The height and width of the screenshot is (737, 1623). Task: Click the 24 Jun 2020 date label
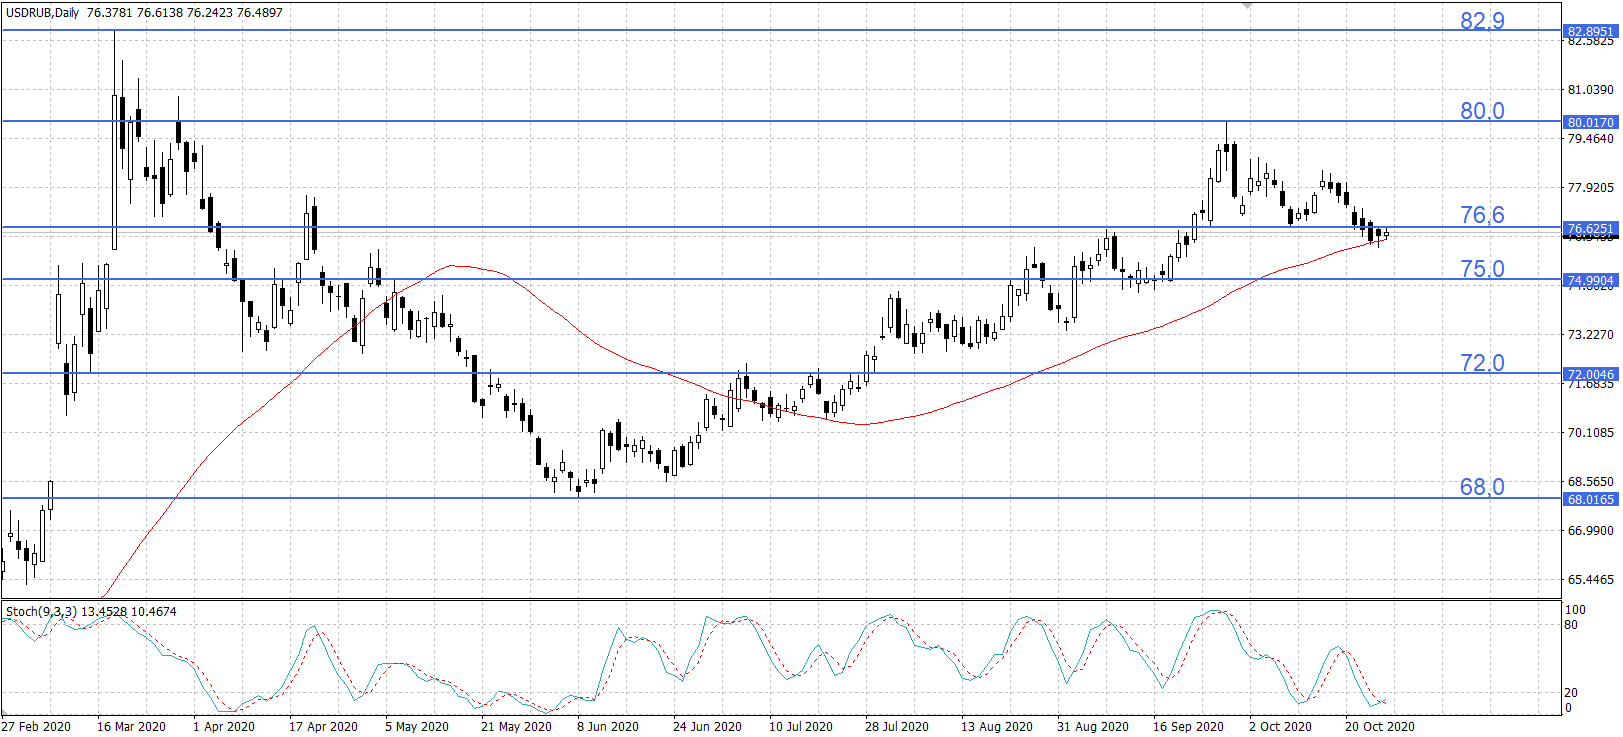pyautogui.click(x=707, y=727)
